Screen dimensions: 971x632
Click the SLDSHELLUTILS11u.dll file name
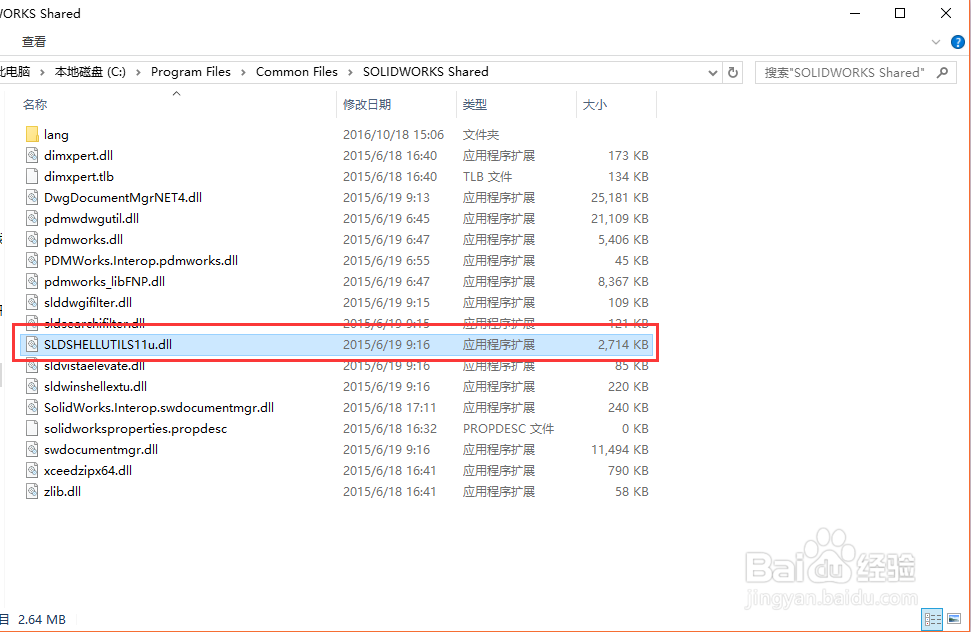(x=108, y=344)
